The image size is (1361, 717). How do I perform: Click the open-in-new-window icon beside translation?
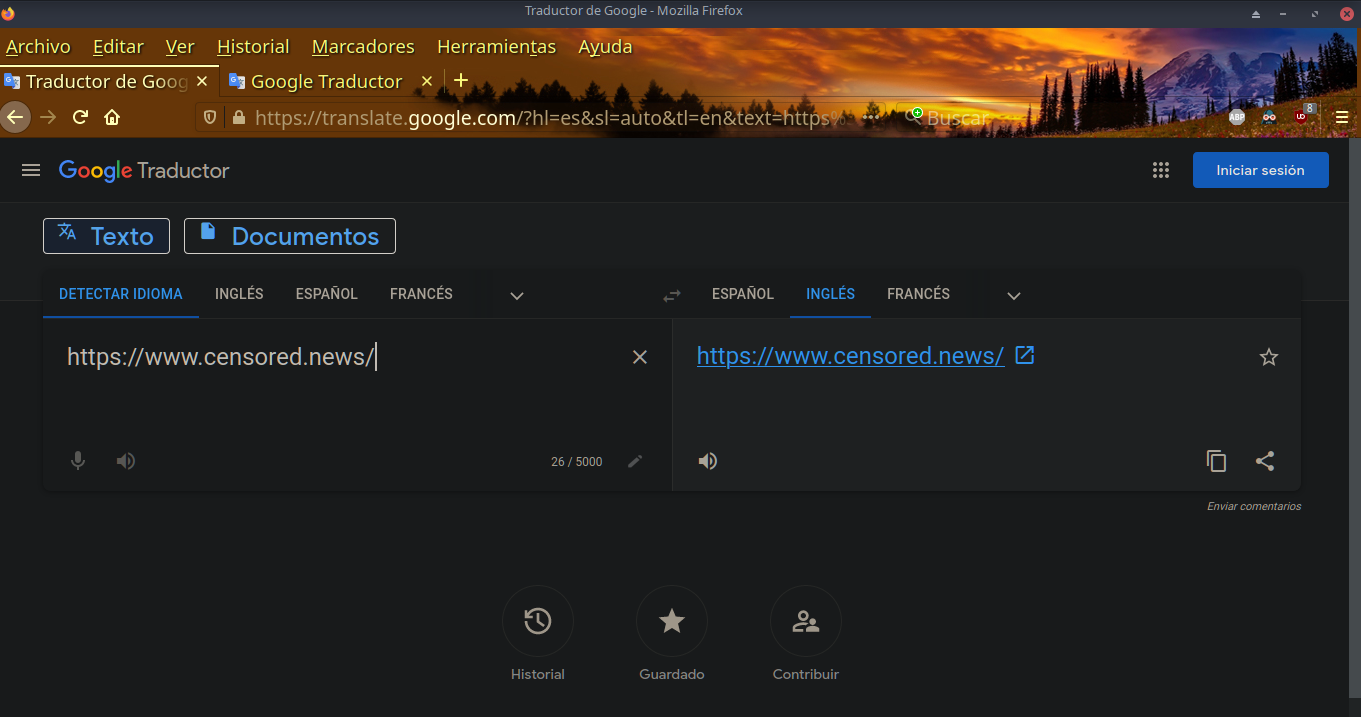coord(1024,355)
